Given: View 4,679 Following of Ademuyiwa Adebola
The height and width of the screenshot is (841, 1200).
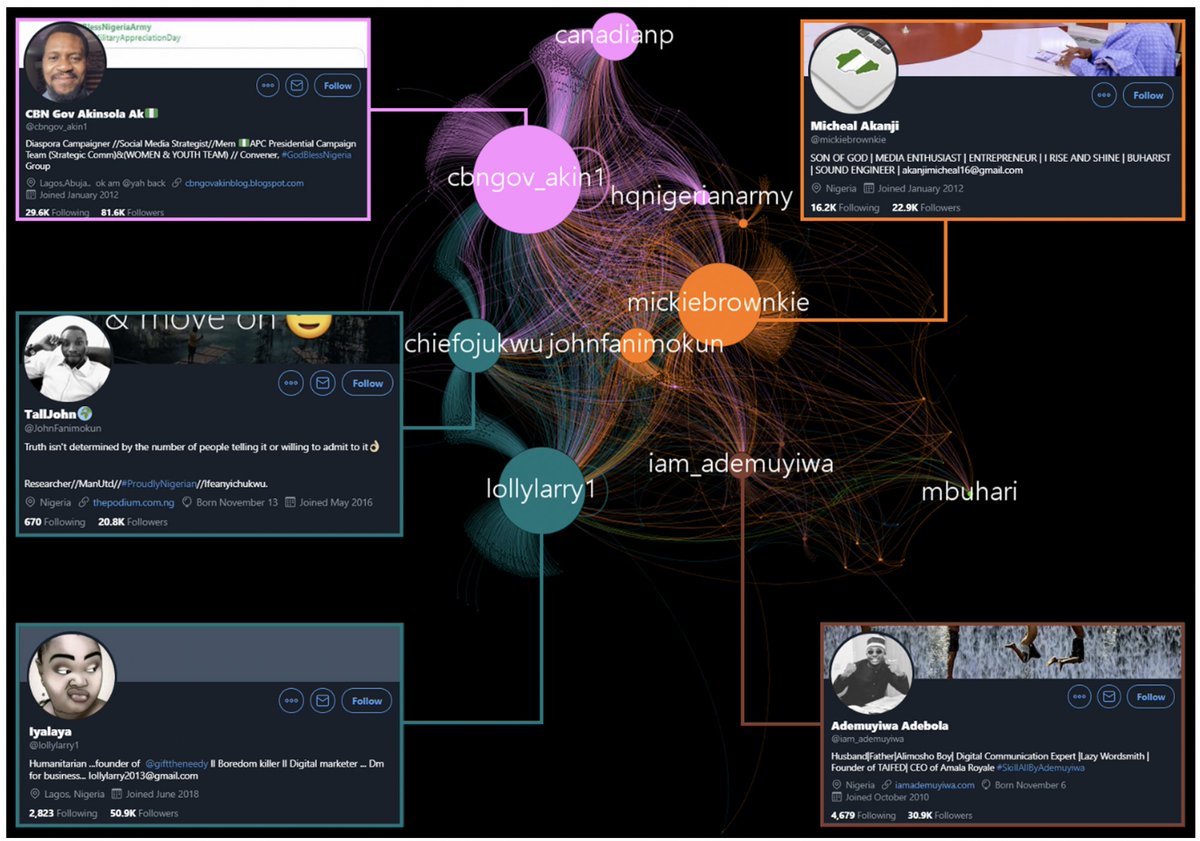Looking at the screenshot, I should pyautogui.click(x=864, y=815).
